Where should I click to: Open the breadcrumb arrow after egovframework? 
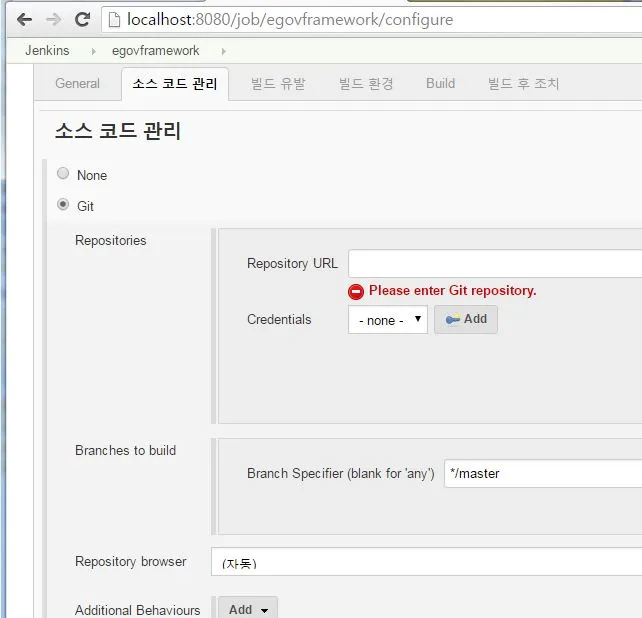pos(224,51)
